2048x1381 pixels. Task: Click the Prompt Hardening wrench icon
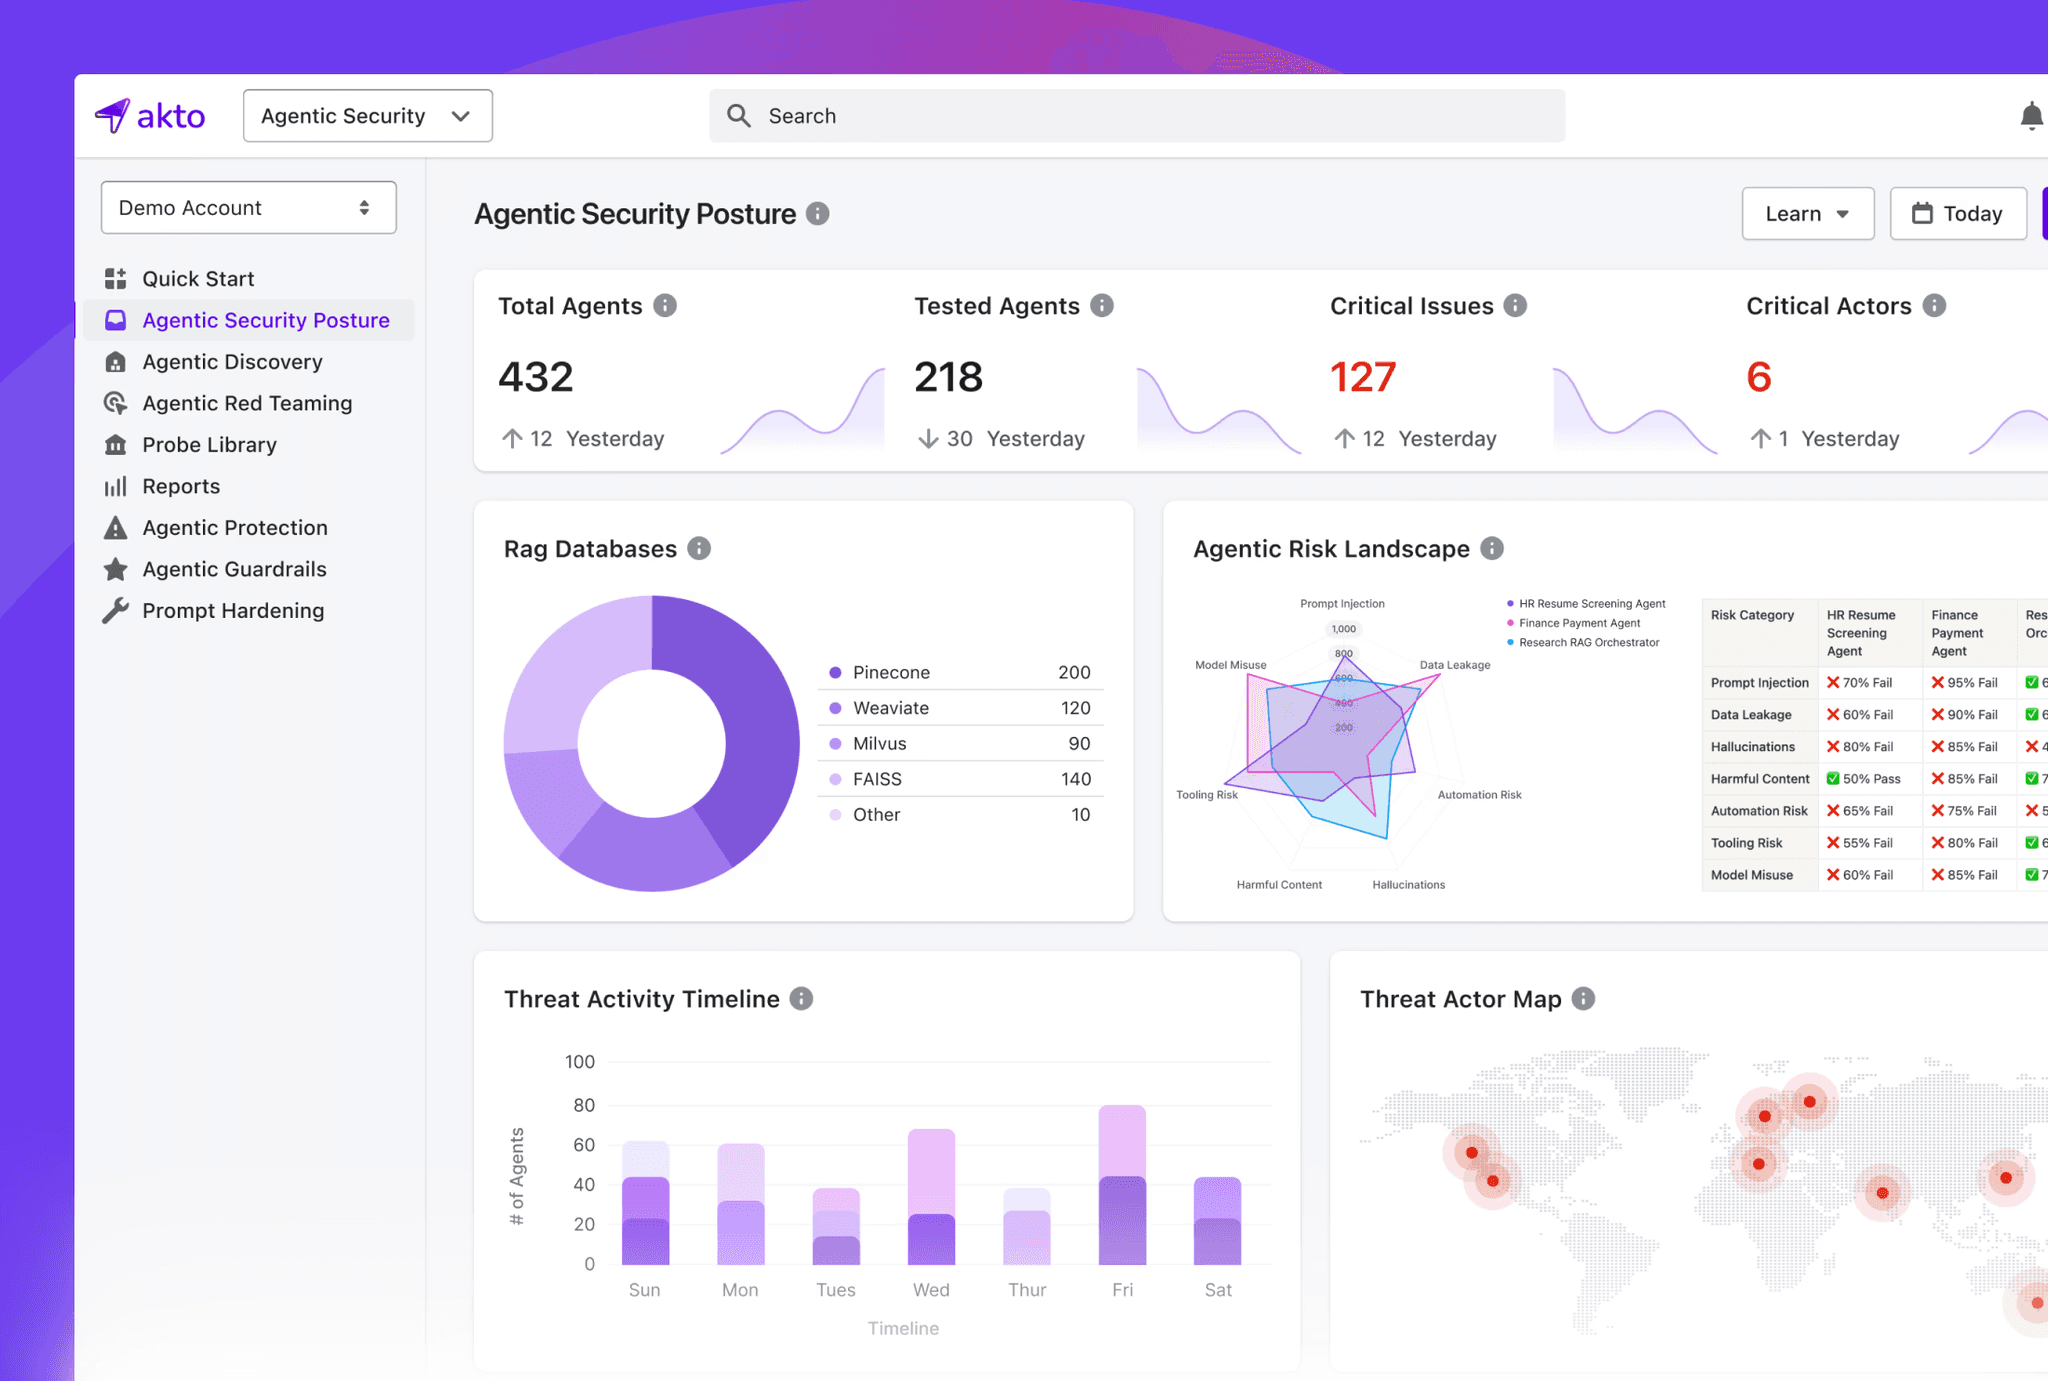point(116,611)
